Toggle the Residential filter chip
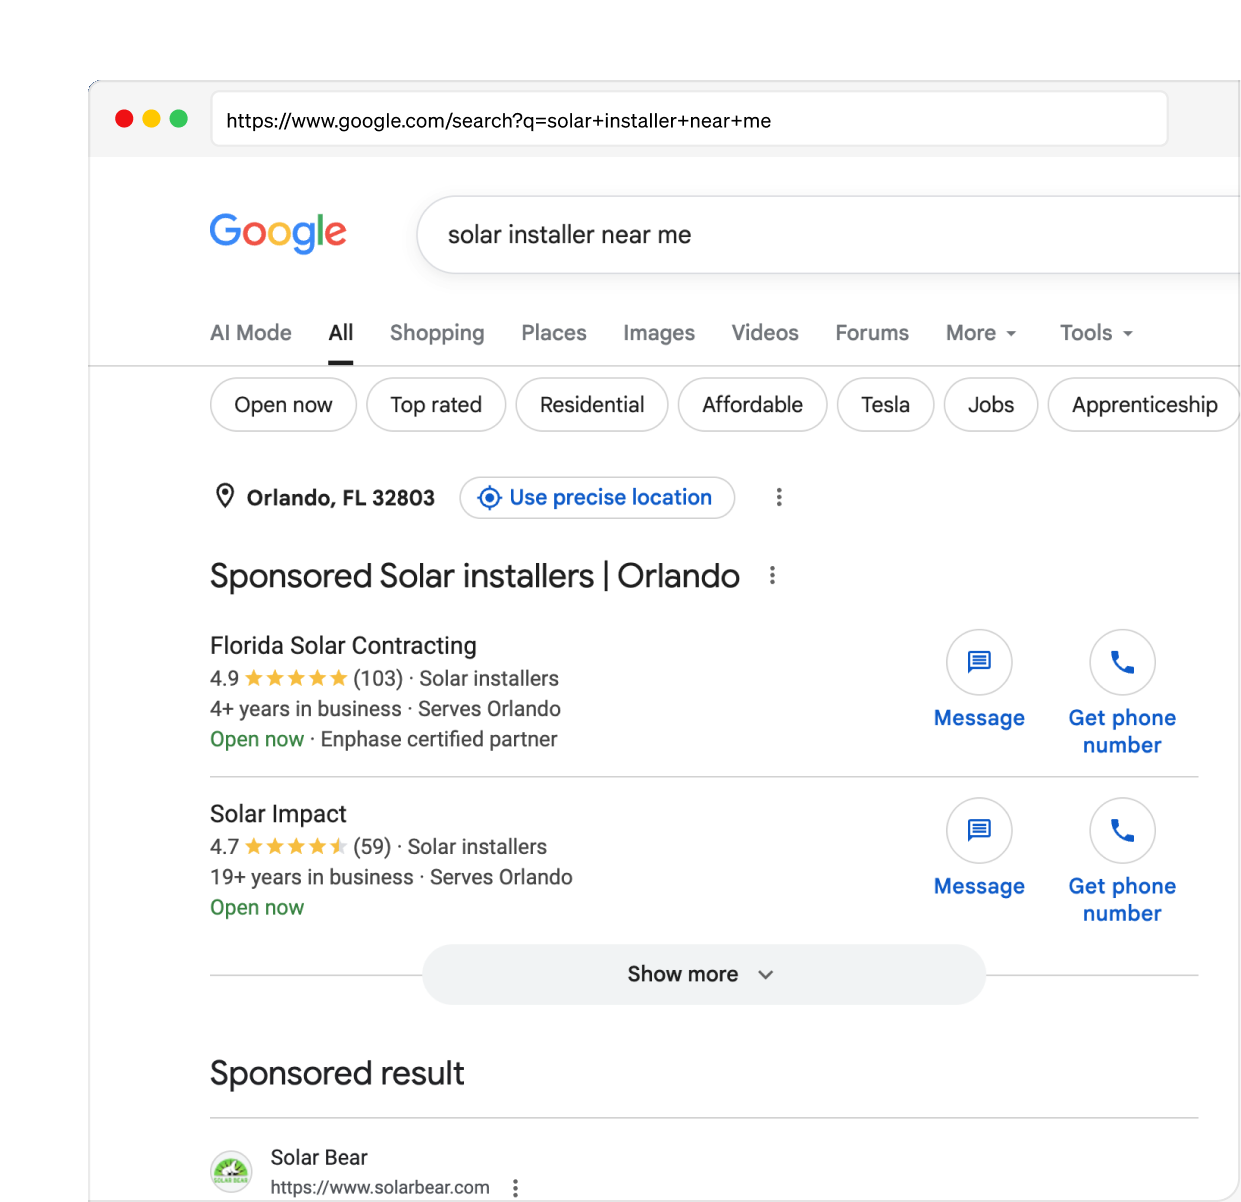 tap(592, 405)
